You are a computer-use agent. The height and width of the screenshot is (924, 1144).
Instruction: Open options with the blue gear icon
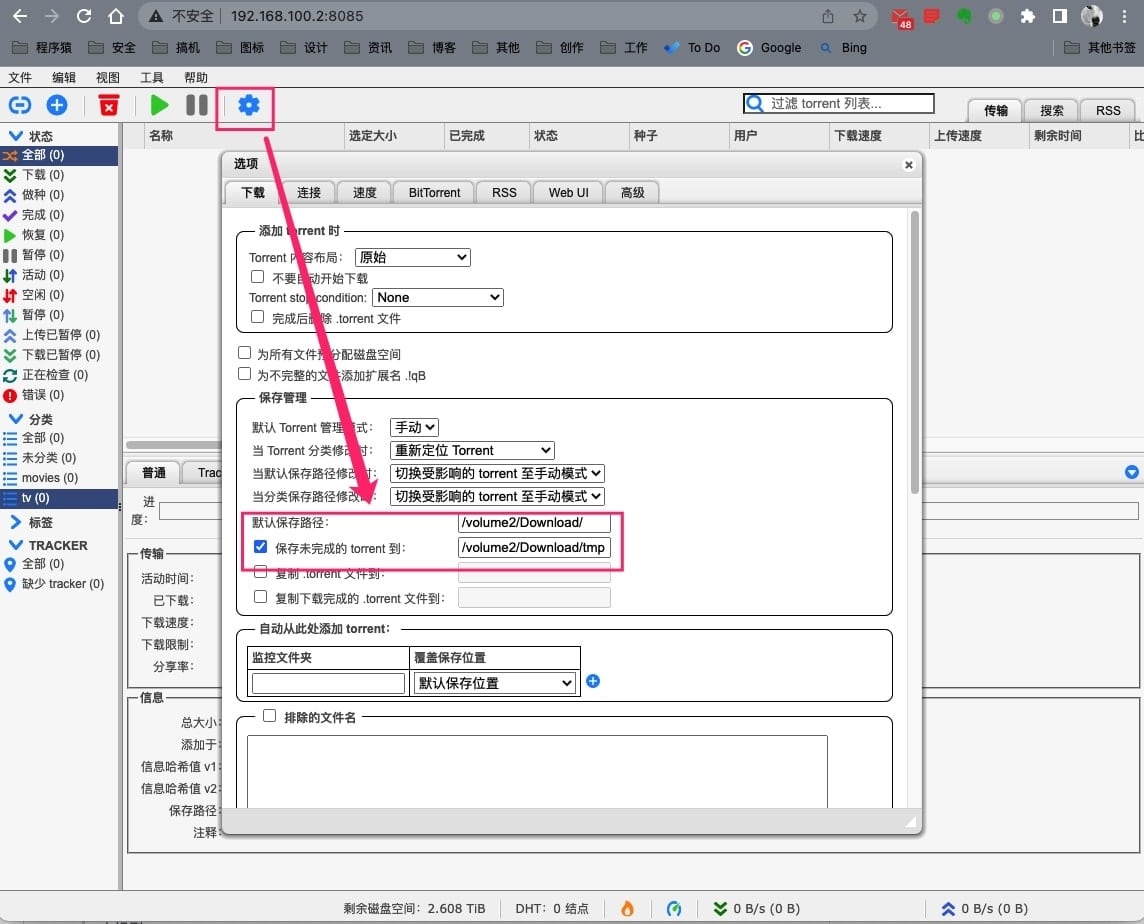[249, 105]
